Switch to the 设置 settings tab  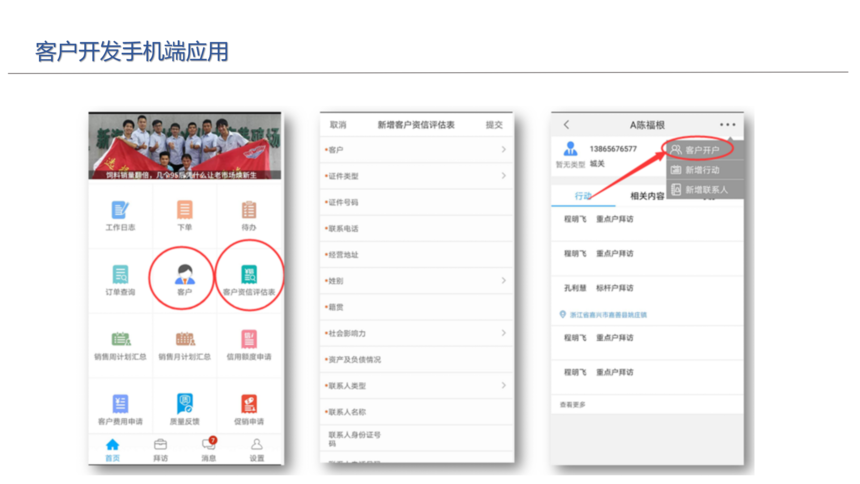point(257,450)
